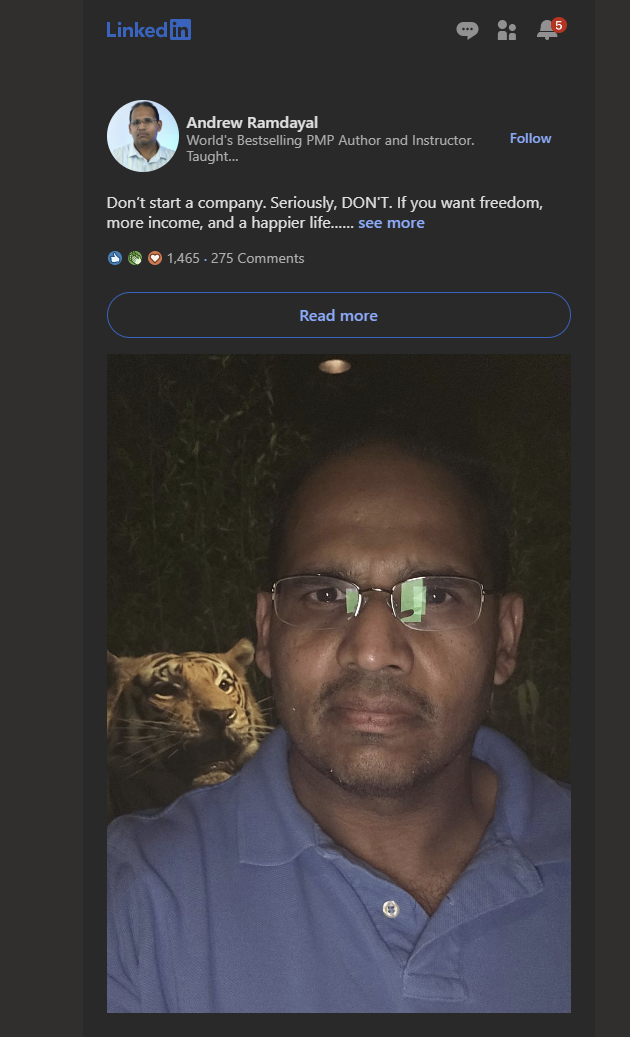Click the World's Bestselling PMP Author headline

coord(330,141)
